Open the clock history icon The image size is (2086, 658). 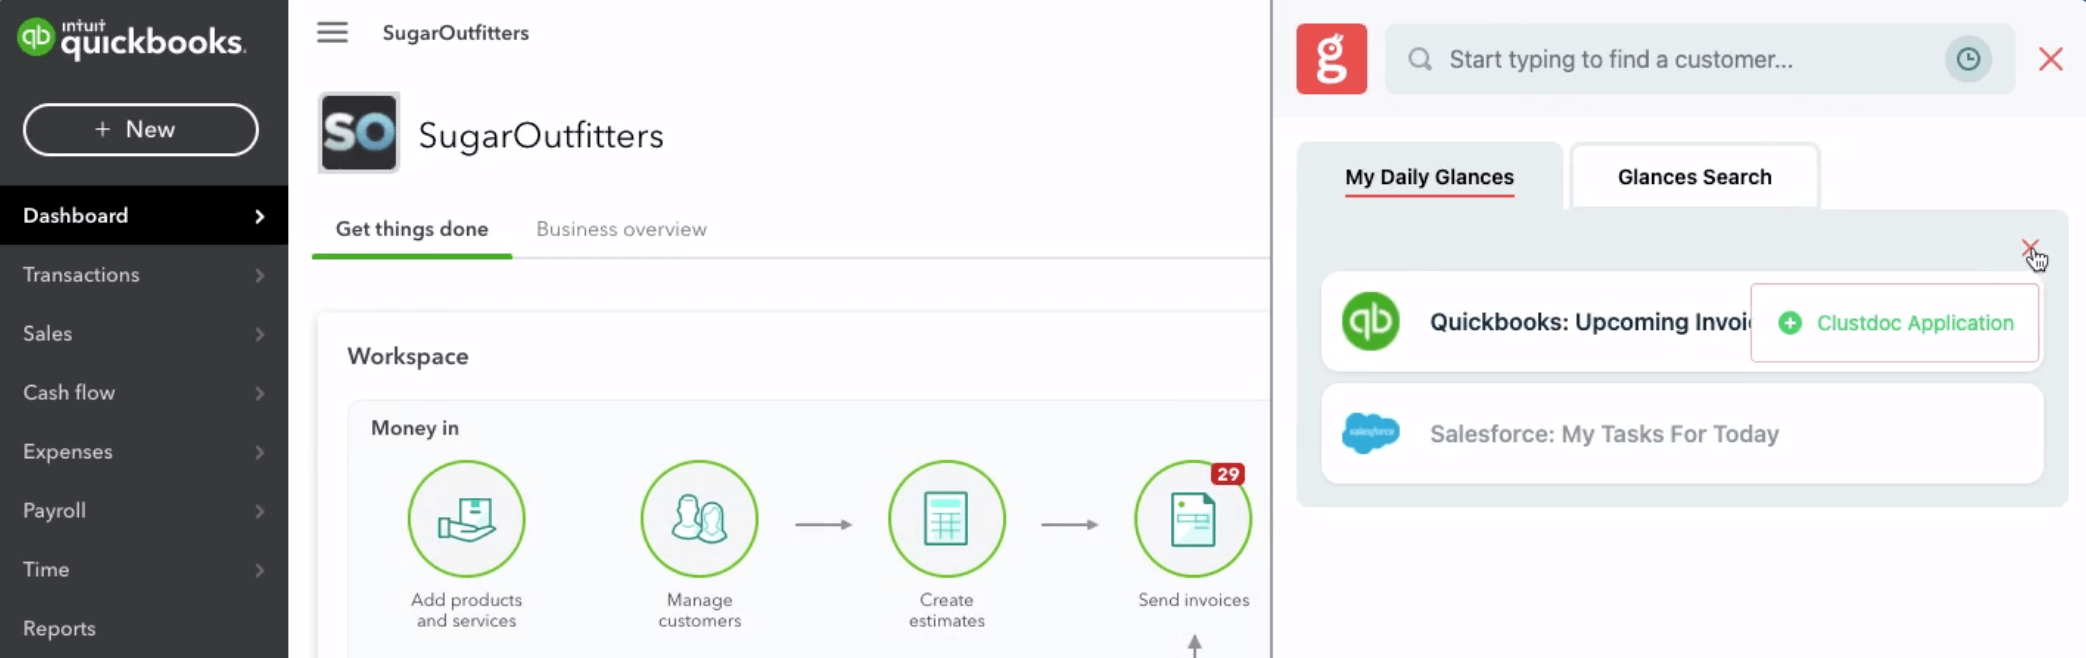point(1967,59)
